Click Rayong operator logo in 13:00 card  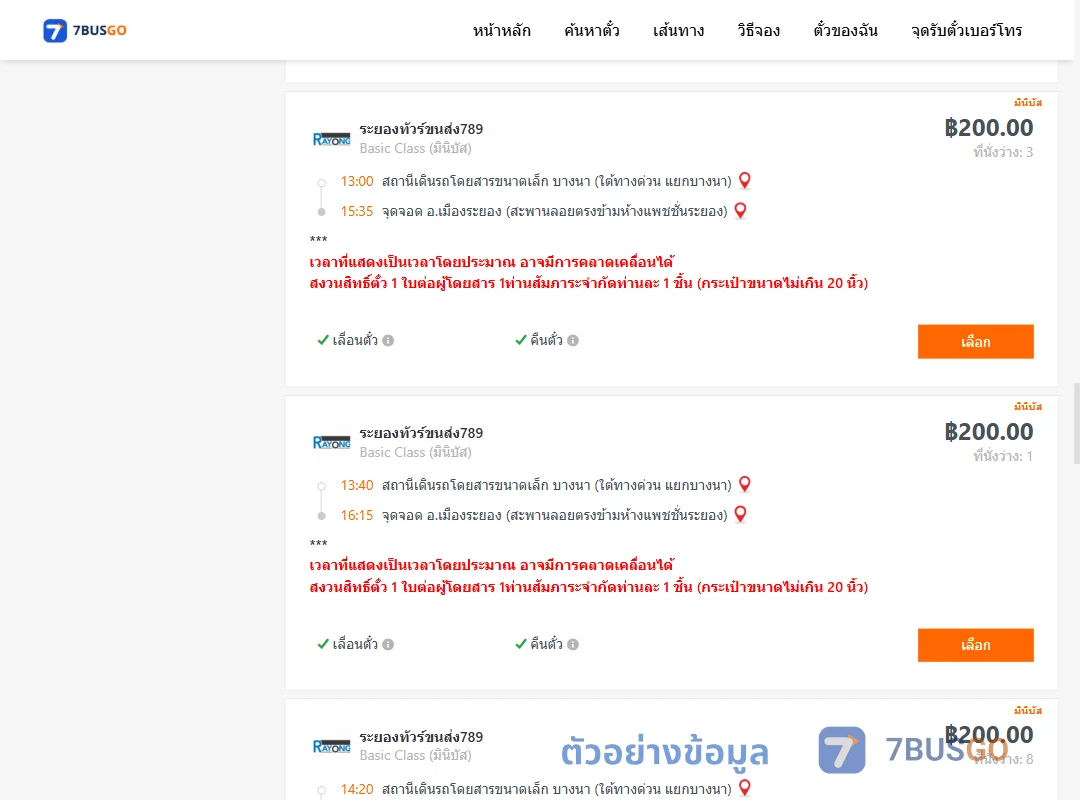click(x=331, y=139)
